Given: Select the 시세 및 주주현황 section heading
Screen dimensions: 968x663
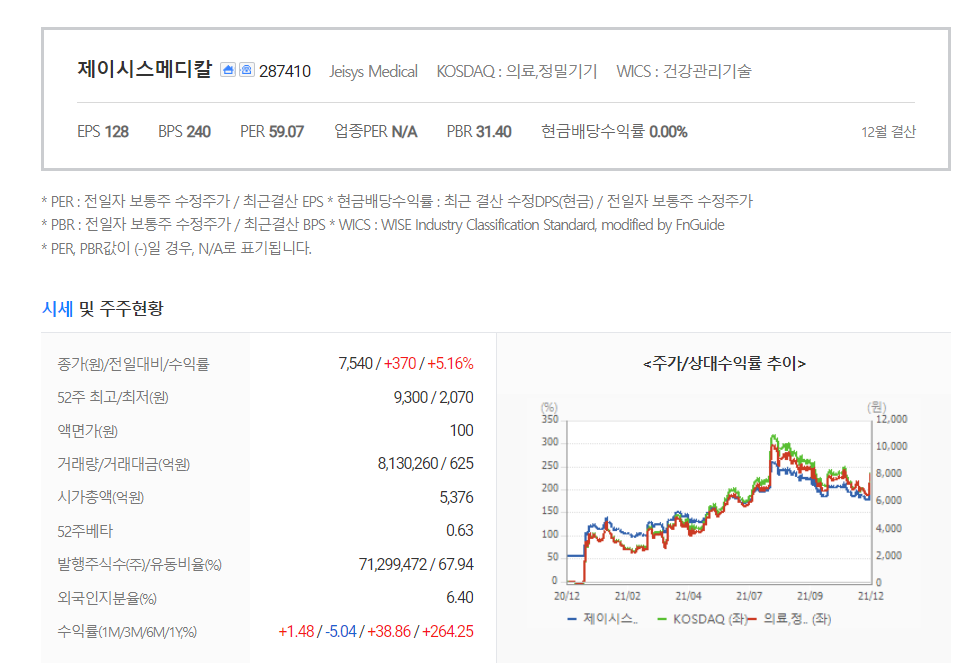Looking at the screenshot, I should pyautogui.click(x=102, y=308).
